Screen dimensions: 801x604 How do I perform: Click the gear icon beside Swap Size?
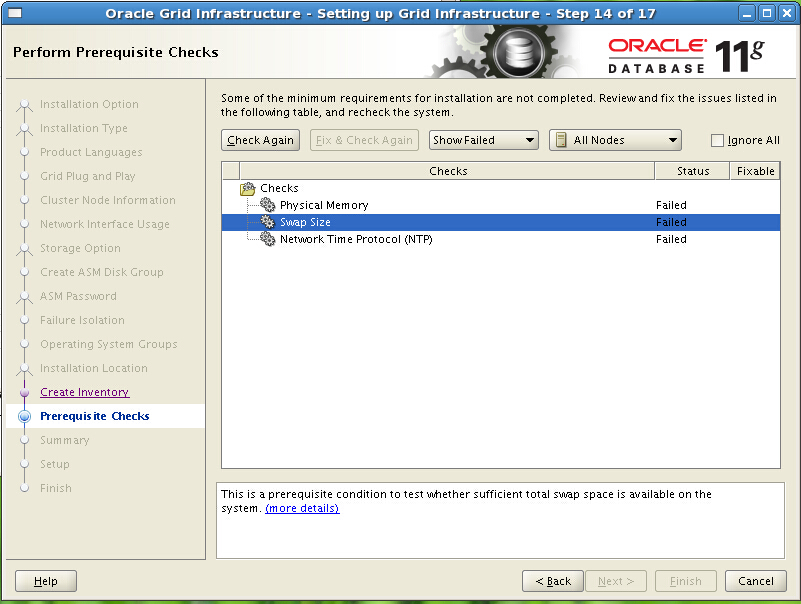(x=267, y=222)
